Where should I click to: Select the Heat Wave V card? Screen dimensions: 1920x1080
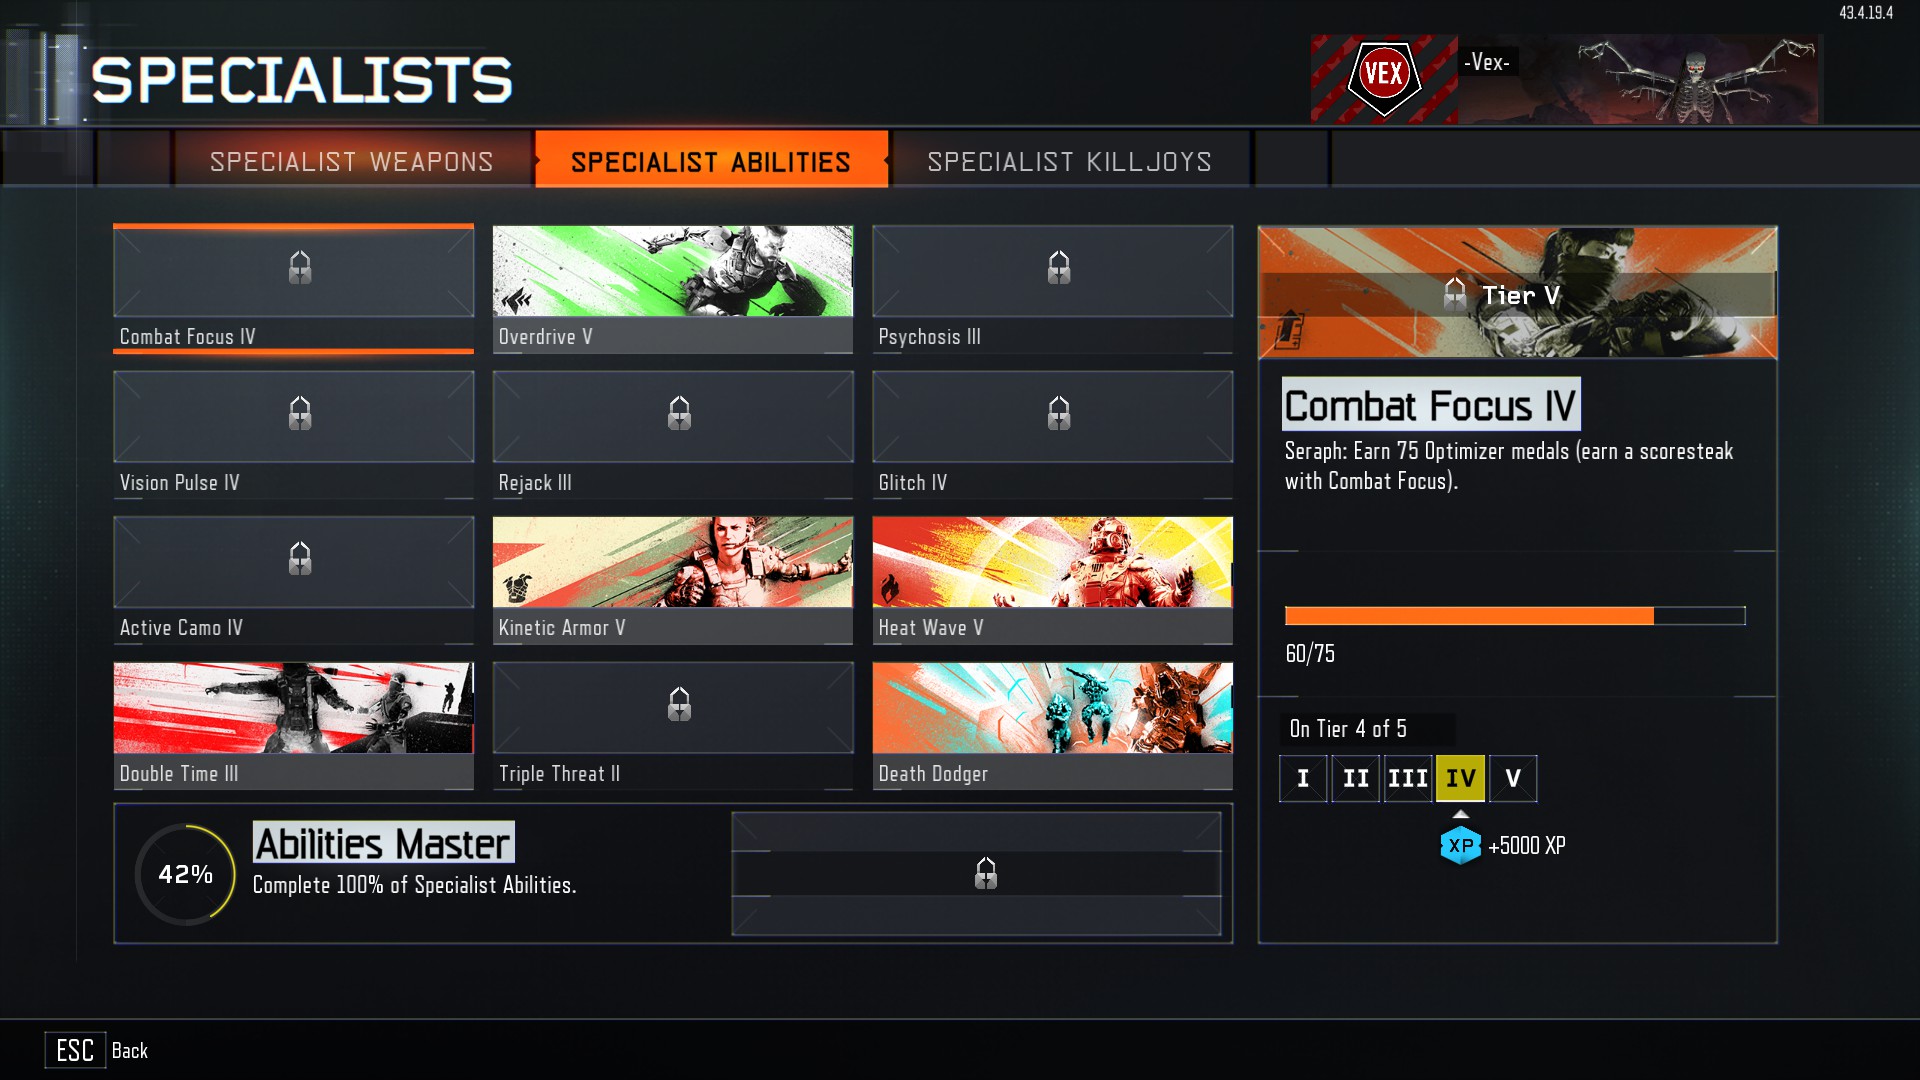point(1053,580)
